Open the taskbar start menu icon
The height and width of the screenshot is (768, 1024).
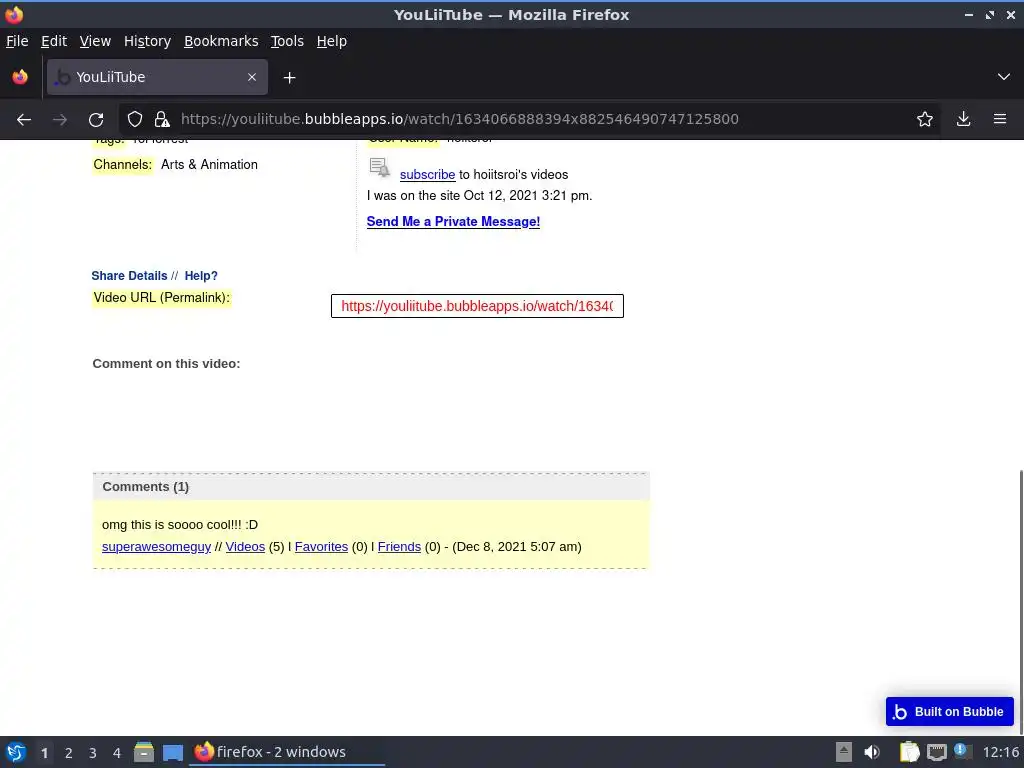click(x=16, y=752)
